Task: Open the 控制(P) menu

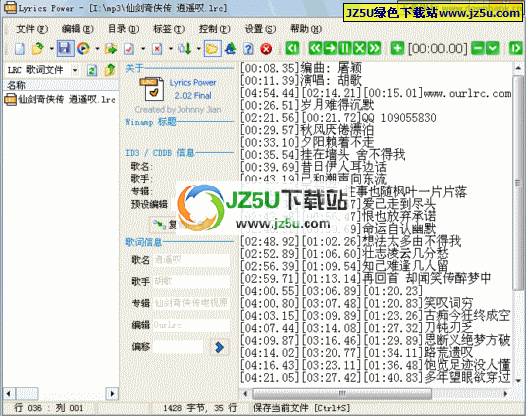Action: [214, 29]
